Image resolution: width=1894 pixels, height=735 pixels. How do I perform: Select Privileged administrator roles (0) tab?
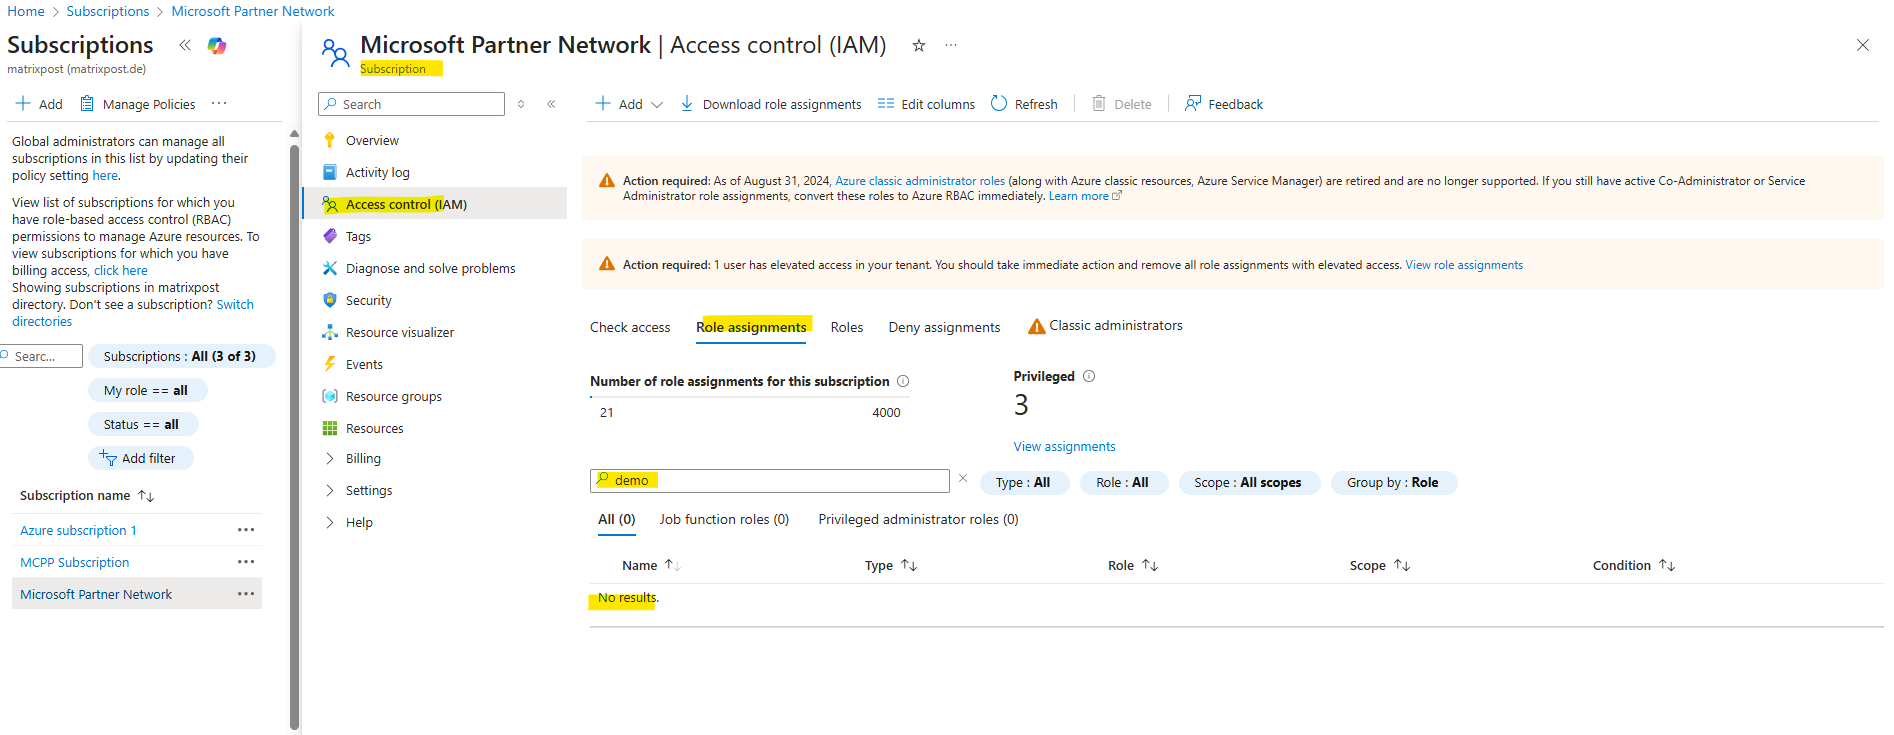pyautogui.click(x=918, y=519)
